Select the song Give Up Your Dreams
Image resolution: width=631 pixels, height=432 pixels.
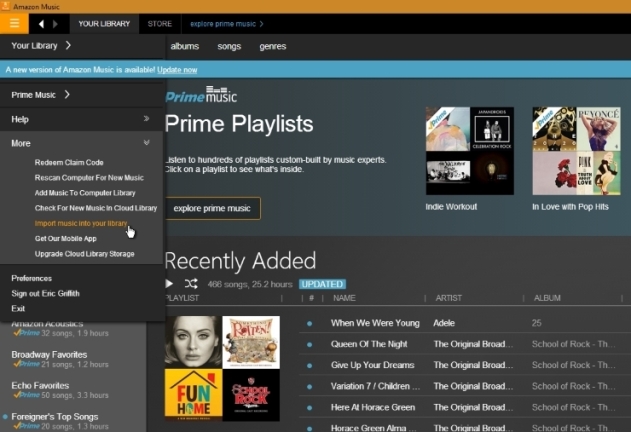pyautogui.click(x=373, y=365)
